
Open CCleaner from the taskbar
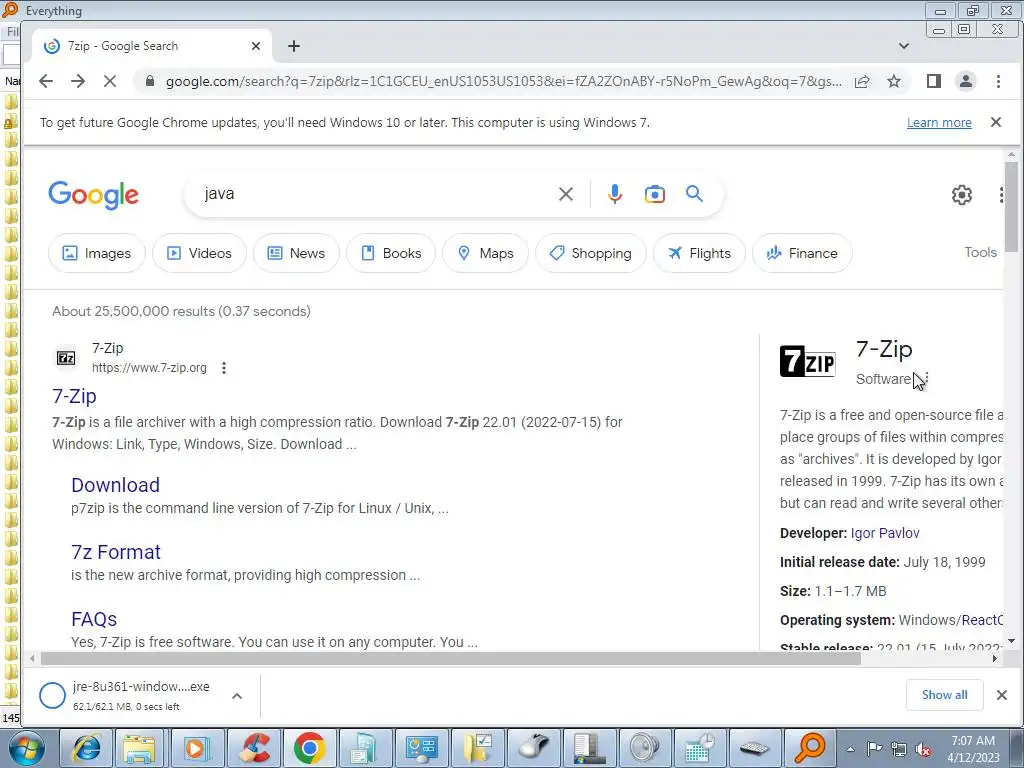pos(253,748)
